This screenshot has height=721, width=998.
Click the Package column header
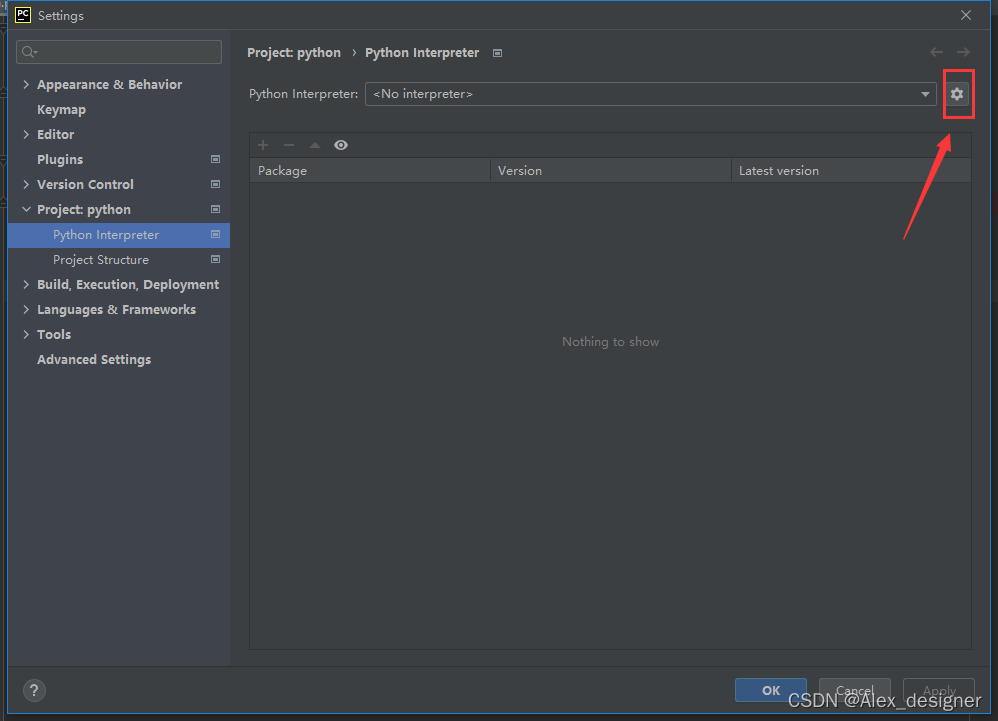(370, 171)
